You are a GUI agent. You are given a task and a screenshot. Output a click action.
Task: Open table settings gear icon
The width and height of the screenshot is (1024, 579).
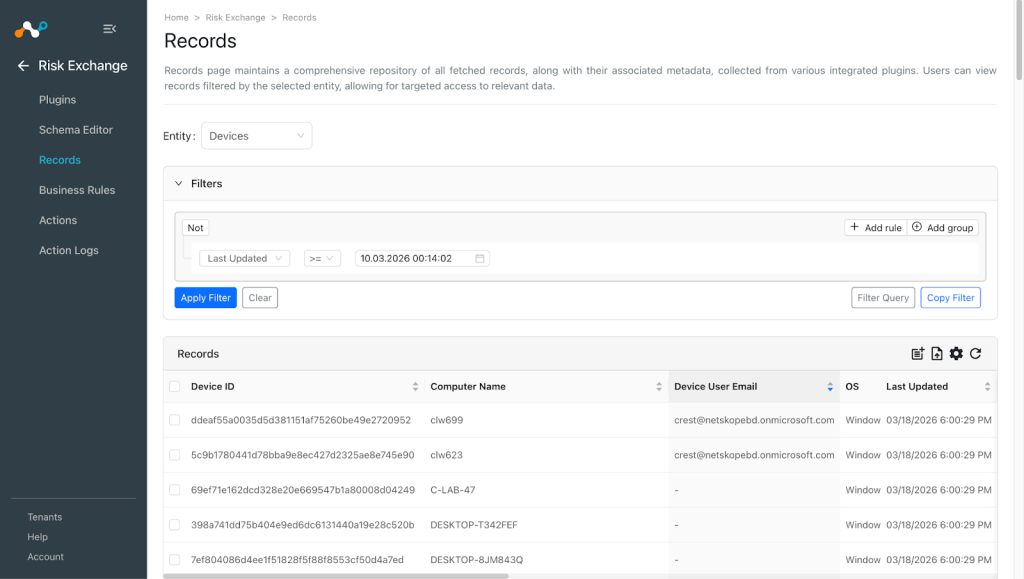[956, 354]
